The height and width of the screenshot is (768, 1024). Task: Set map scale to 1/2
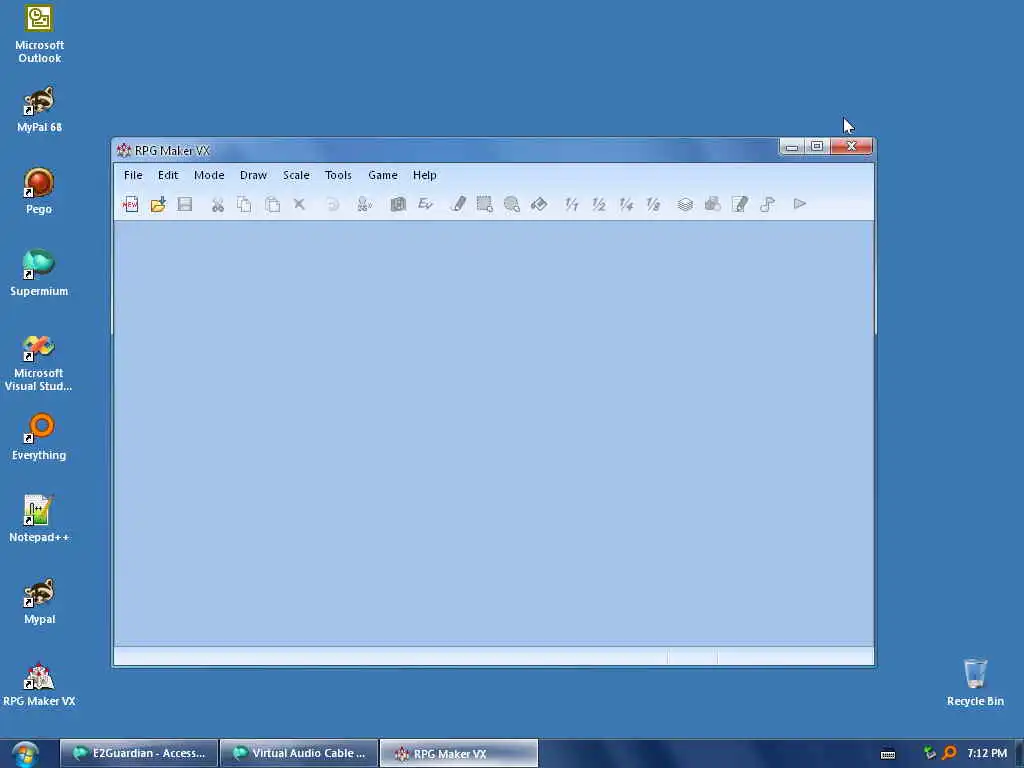click(599, 204)
